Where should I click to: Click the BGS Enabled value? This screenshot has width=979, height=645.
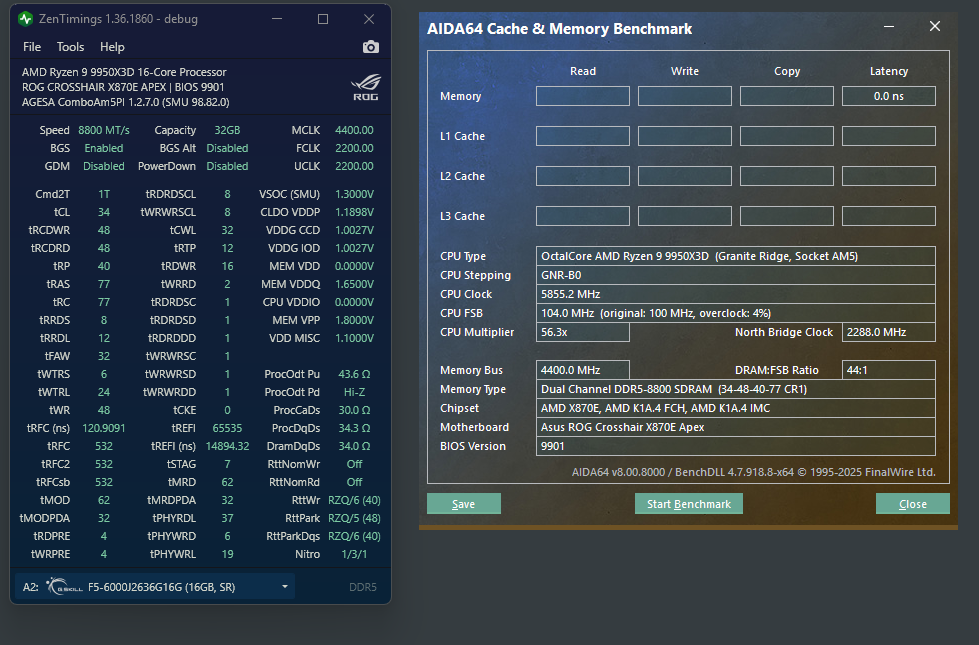click(104, 148)
